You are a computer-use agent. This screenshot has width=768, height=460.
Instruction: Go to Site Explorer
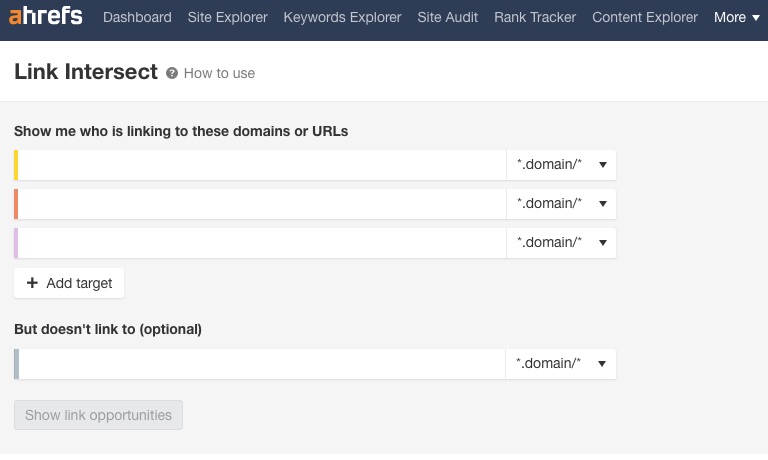[x=227, y=17]
